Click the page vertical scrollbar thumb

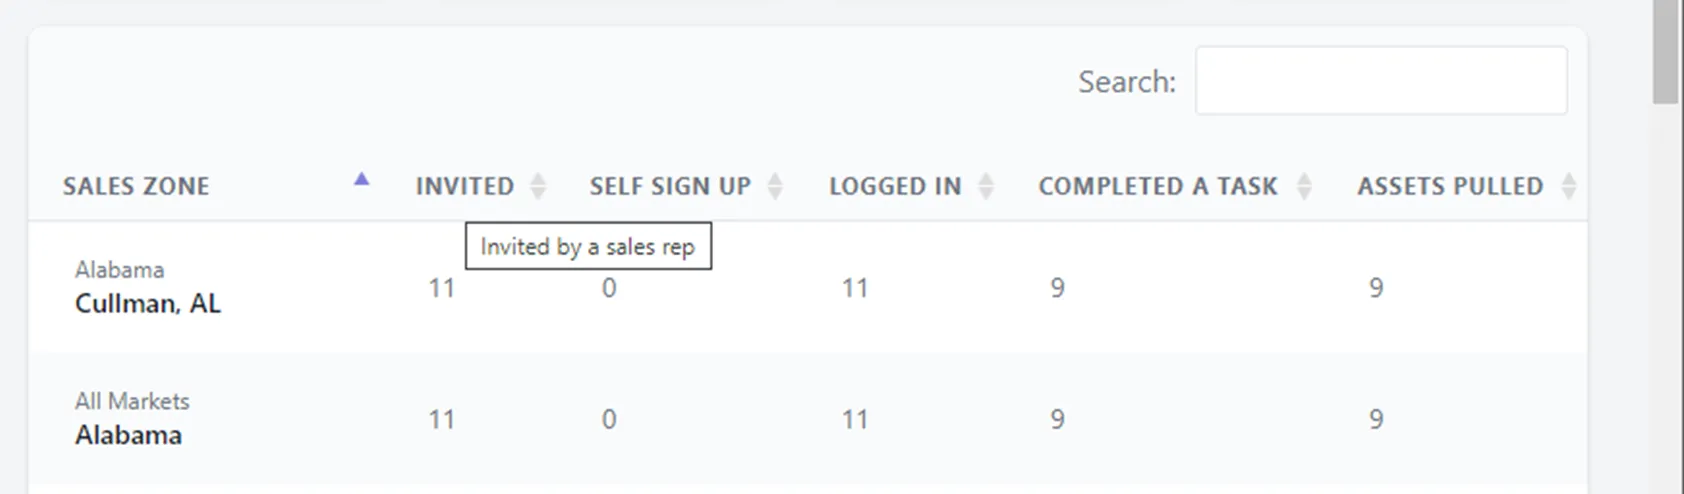pyautogui.click(x=1665, y=50)
